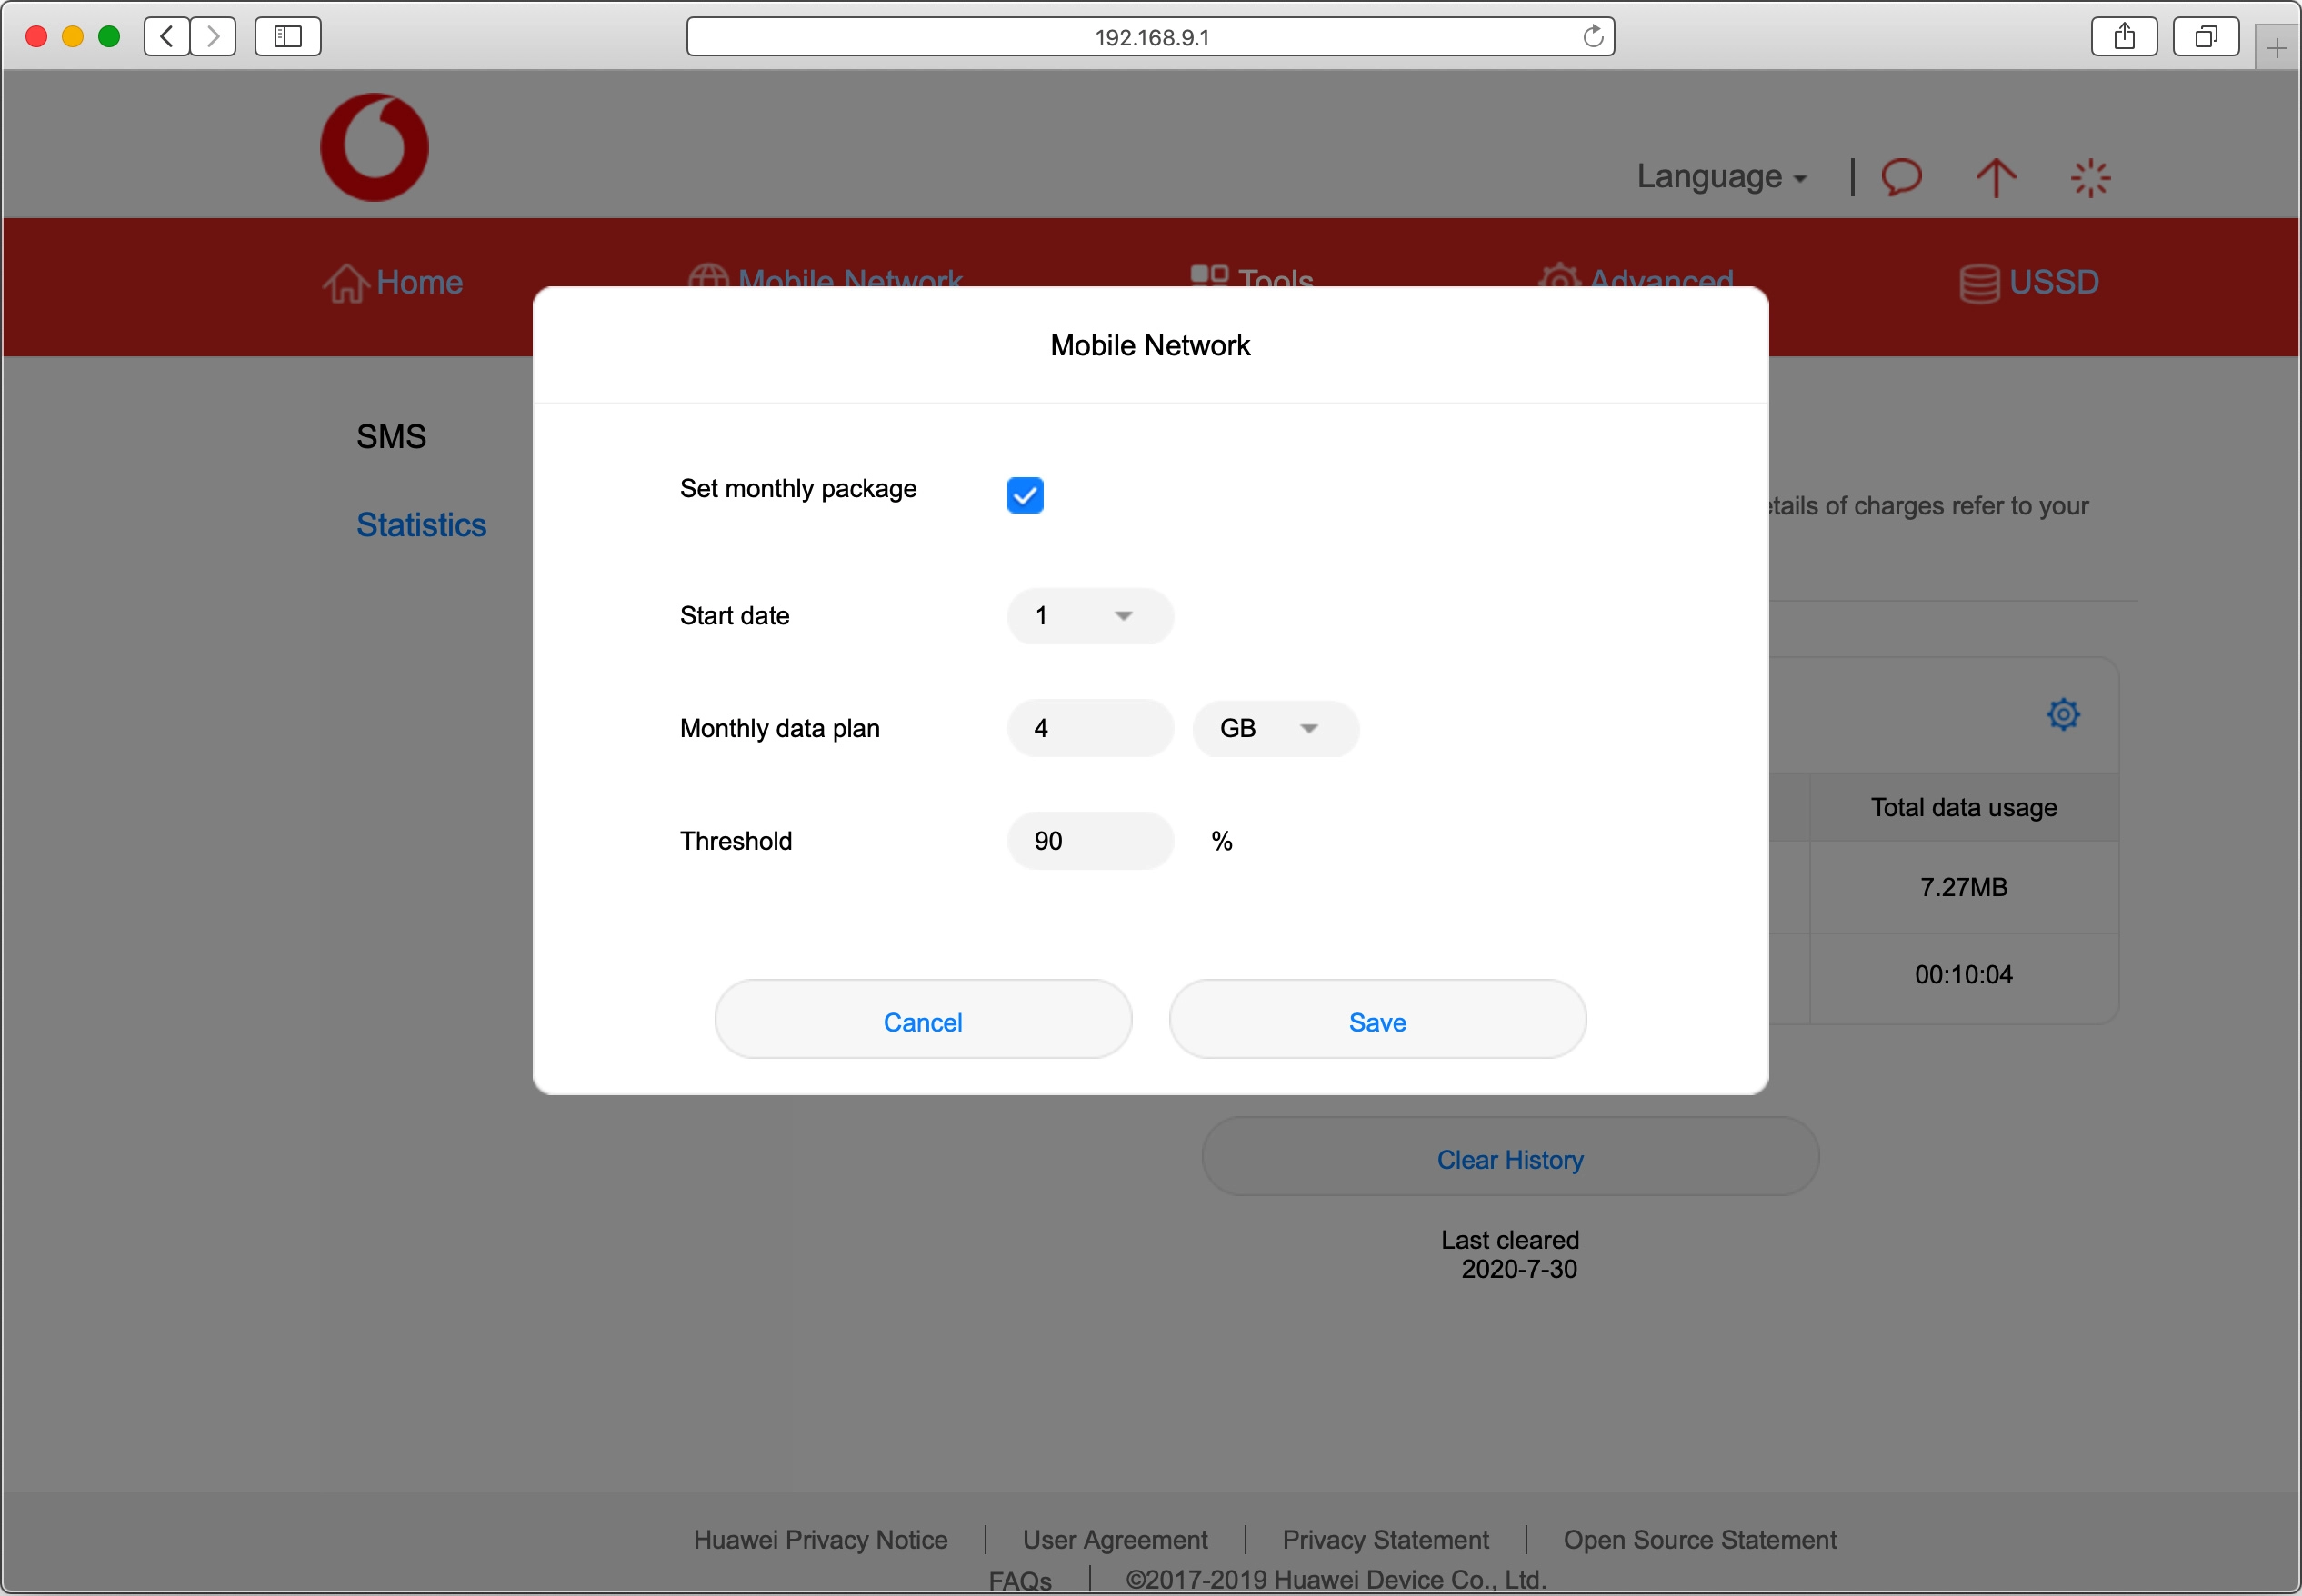Toggle Safari sidebar icon
The width and height of the screenshot is (2302, 1596).
point(288,37)
